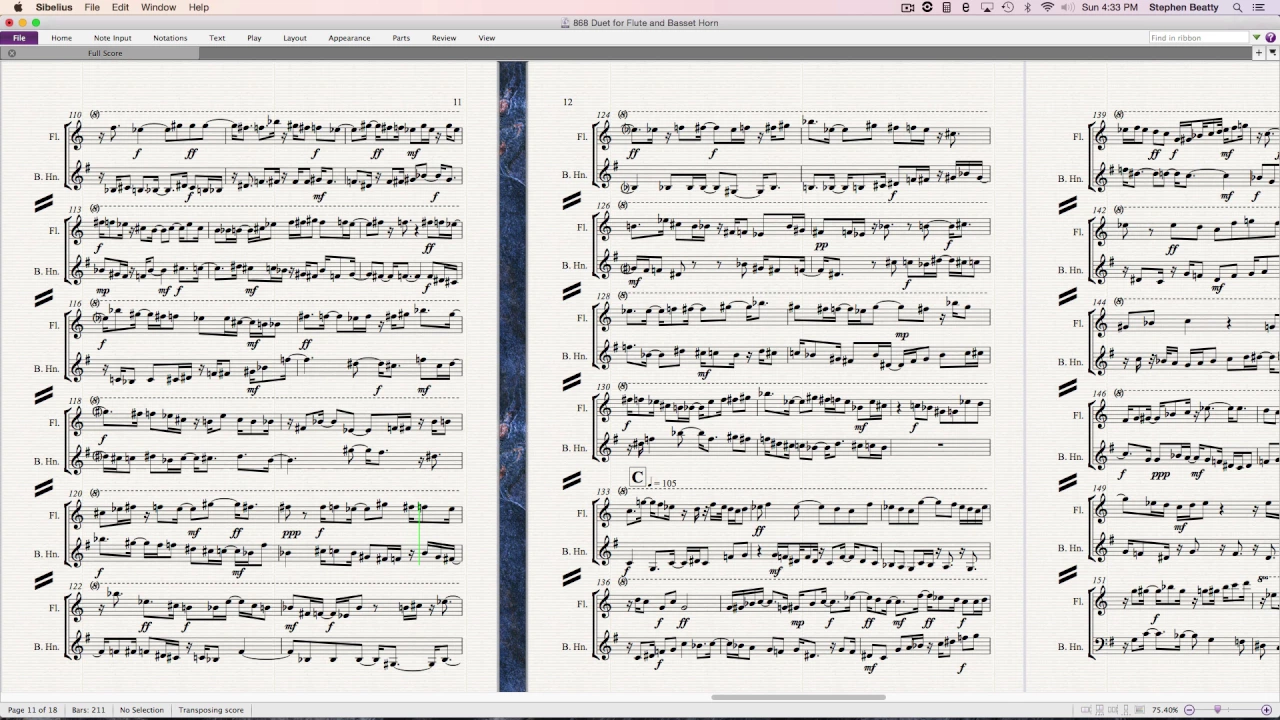Click page number 11 on score

pyautogui.click(x=457, y=102)
